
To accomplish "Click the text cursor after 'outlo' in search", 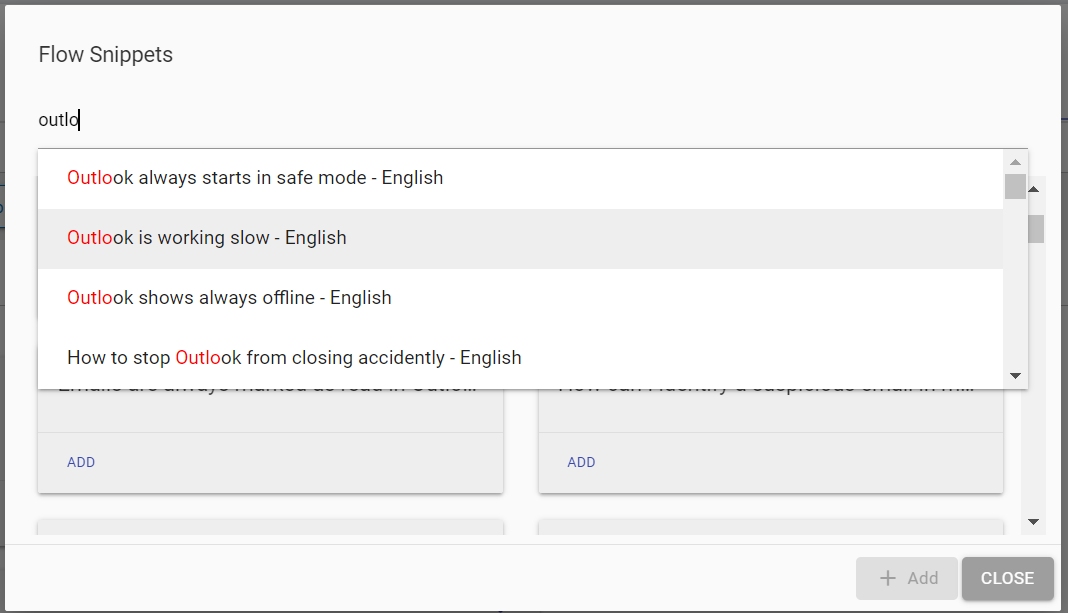I will [x=79, y=119].
